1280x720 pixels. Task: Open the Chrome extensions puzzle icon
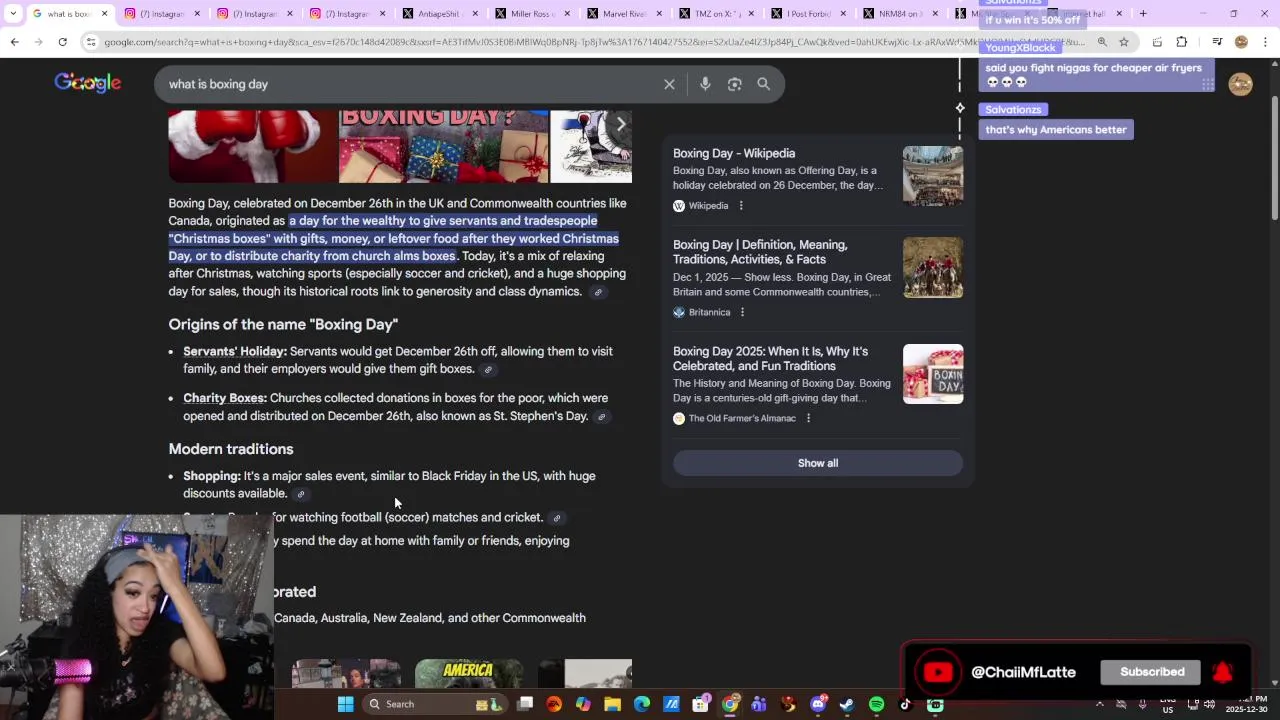click(1182, 42)
